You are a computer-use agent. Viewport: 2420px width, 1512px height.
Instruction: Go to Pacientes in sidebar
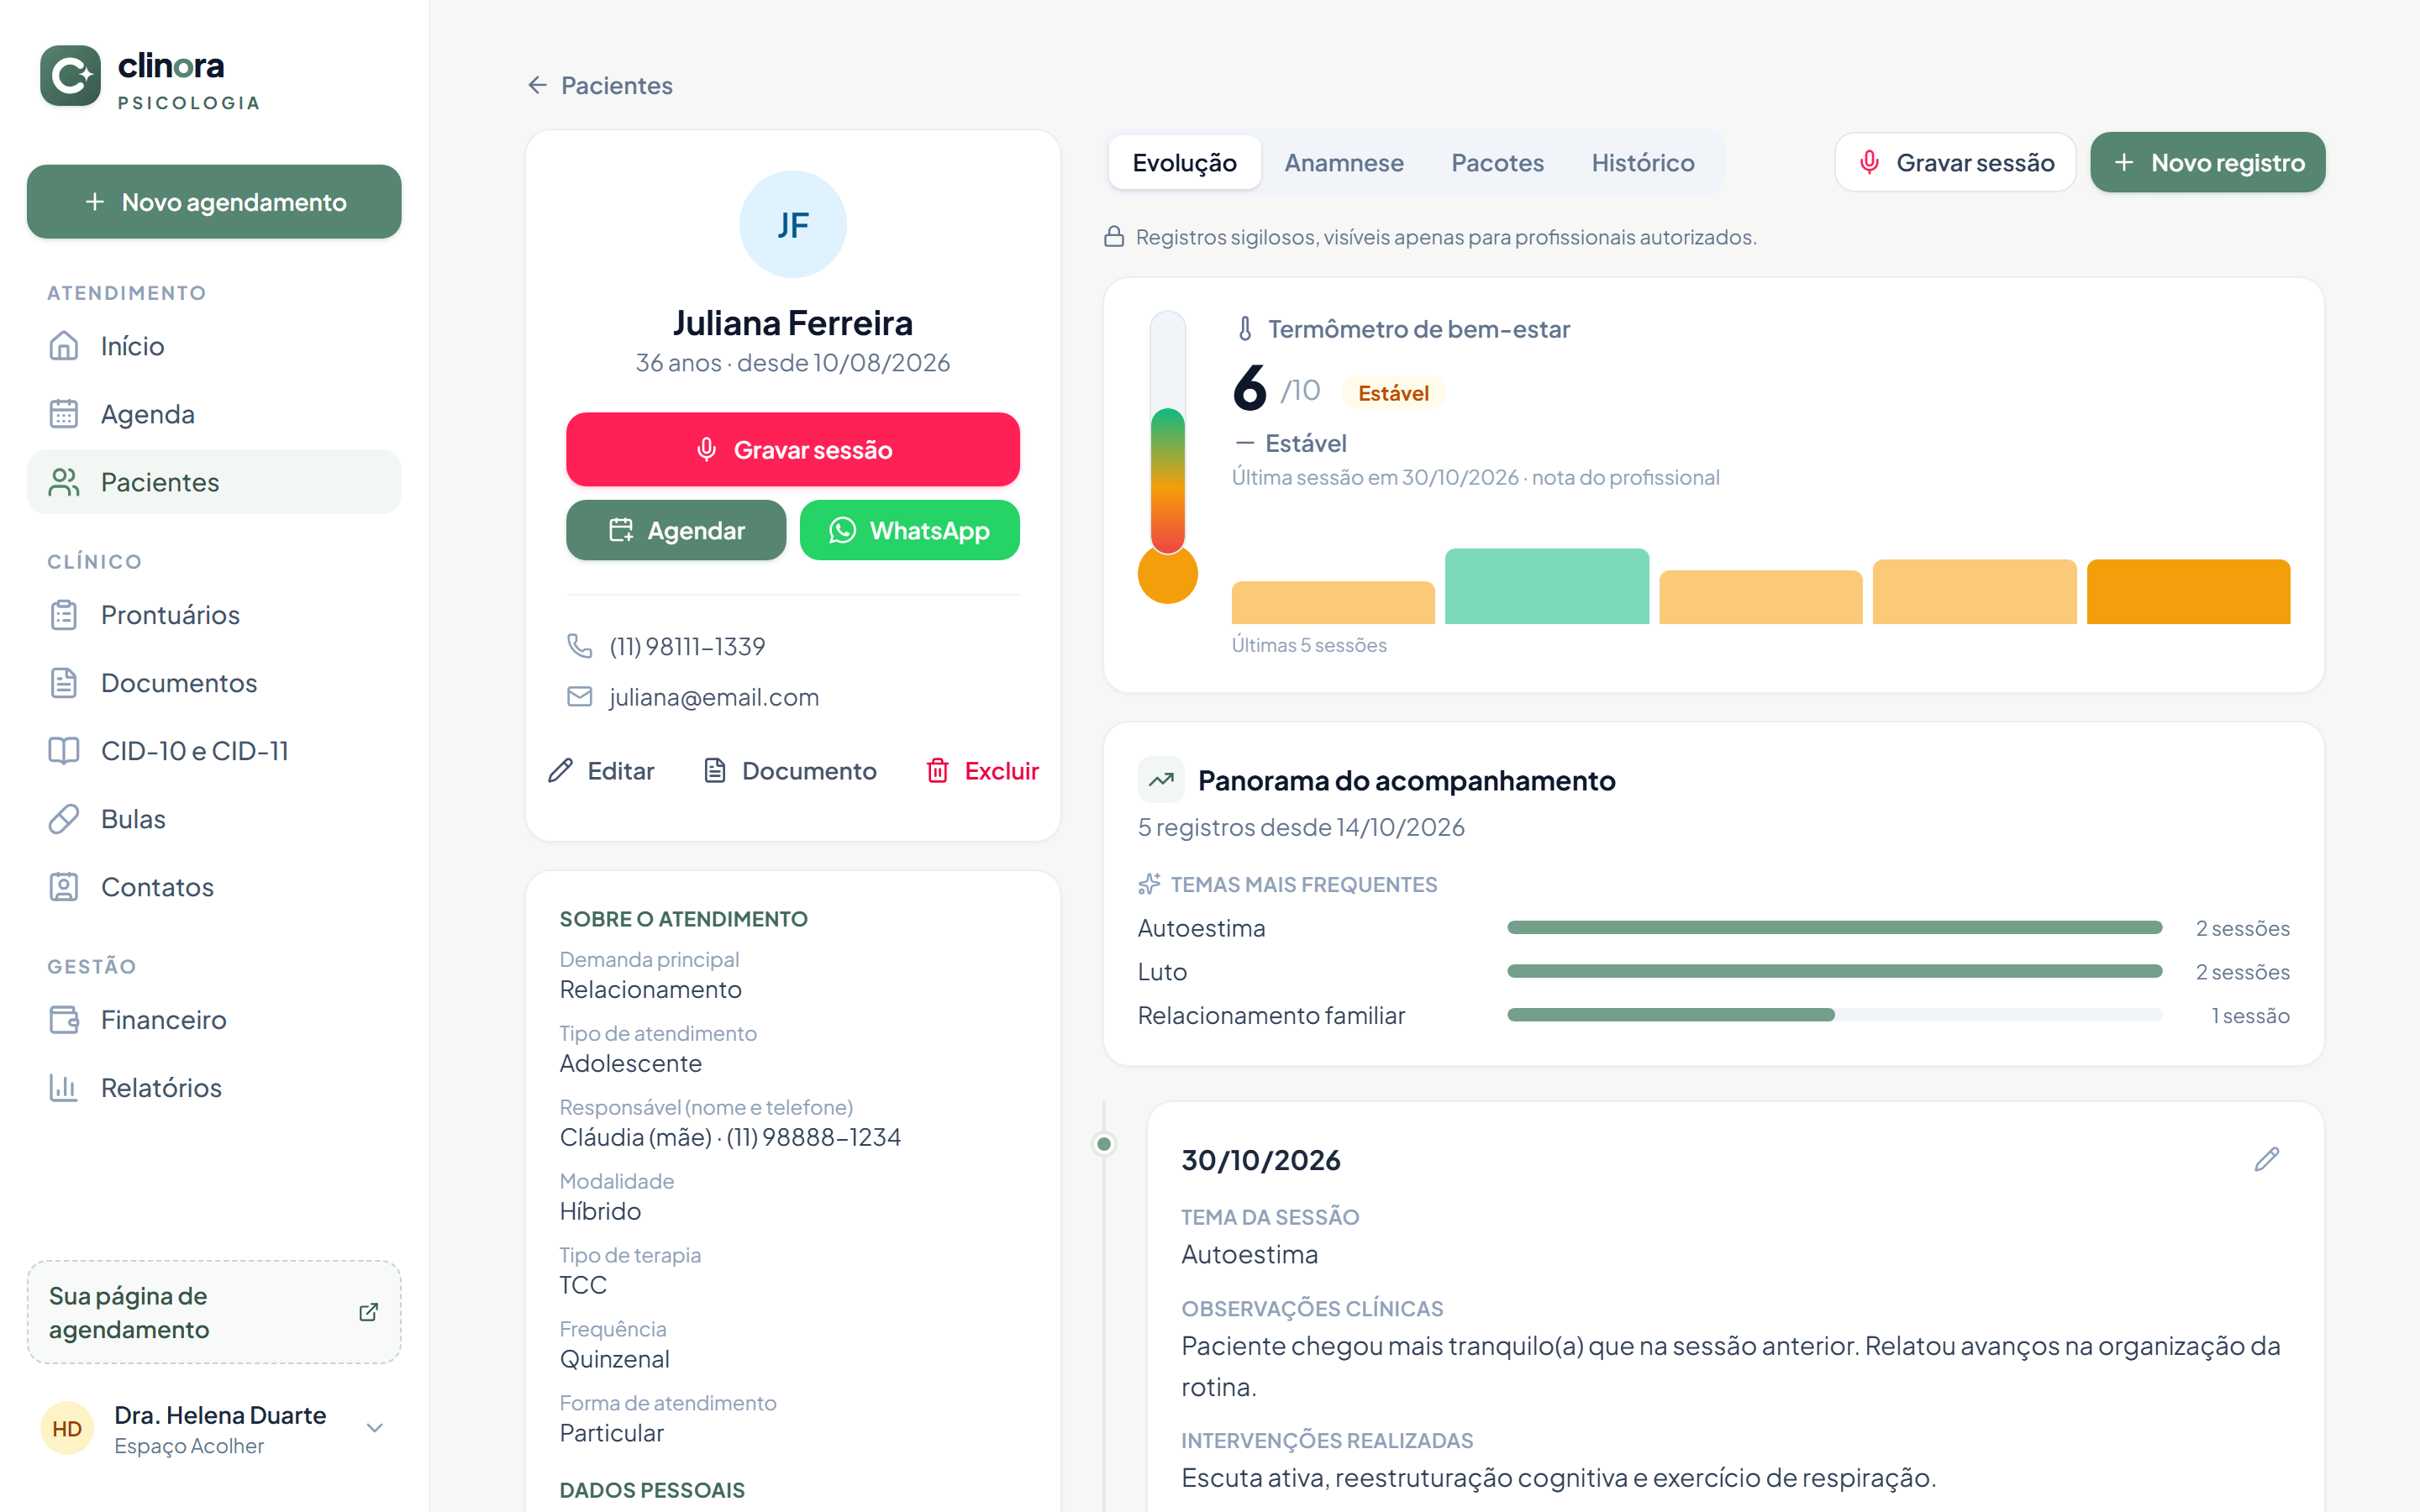click(214, 482)
